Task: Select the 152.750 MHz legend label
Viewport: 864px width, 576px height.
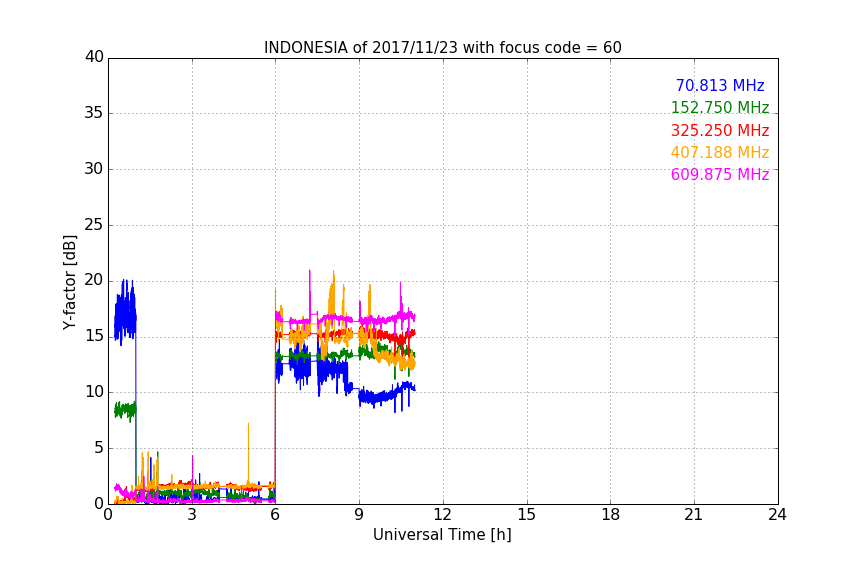Action: [720, 107]
